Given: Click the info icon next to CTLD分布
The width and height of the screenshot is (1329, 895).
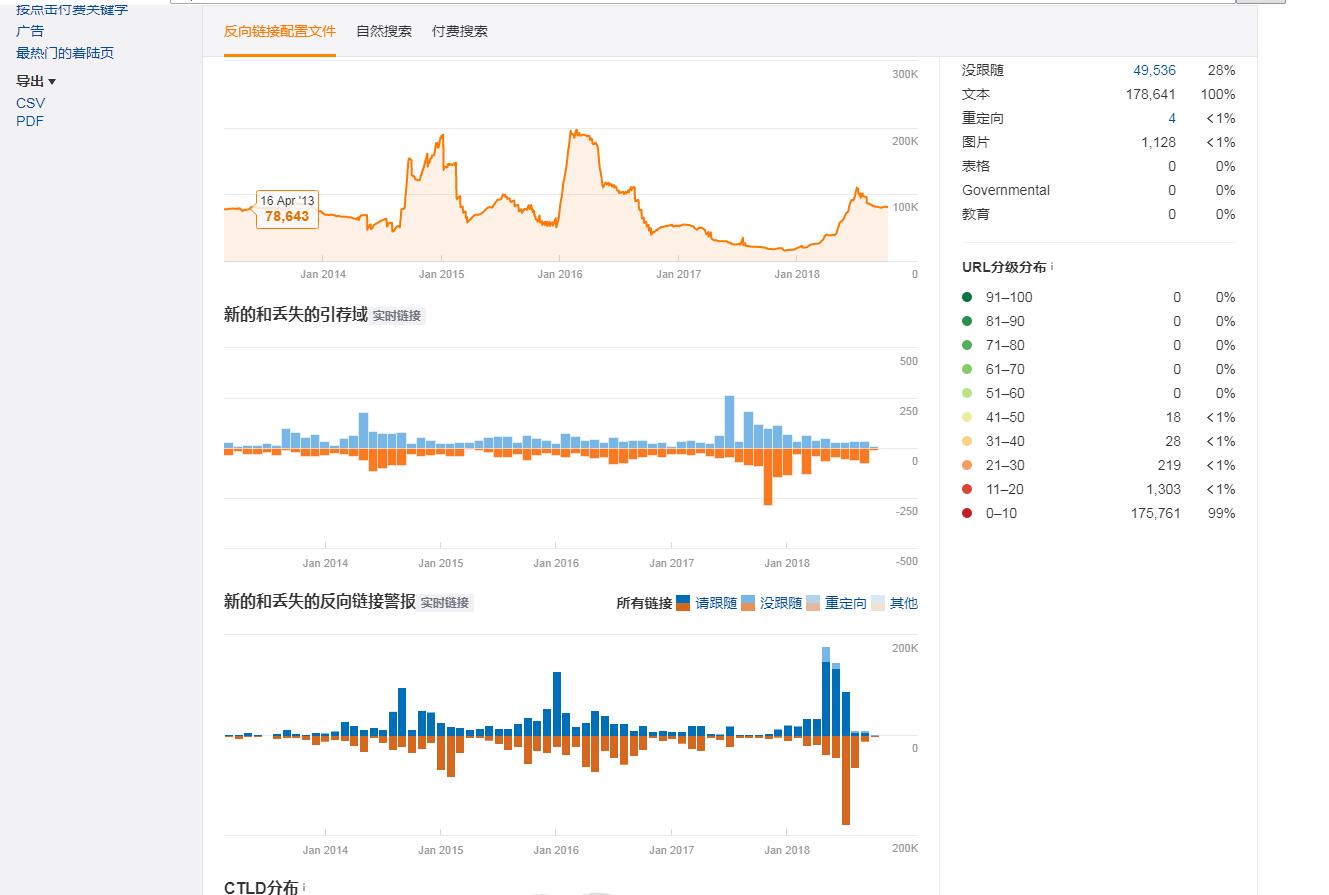Looking at the screenshot, I should tap(304, 887).
